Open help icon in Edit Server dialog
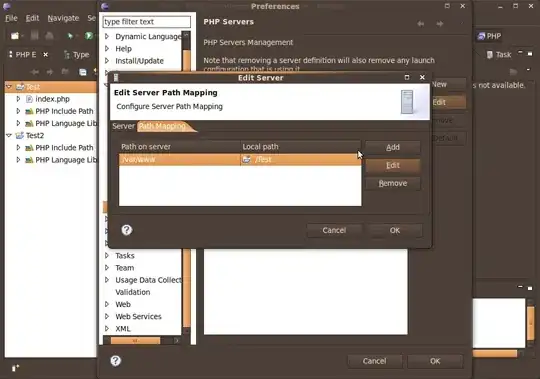The image size is (540, 379). 127,230
